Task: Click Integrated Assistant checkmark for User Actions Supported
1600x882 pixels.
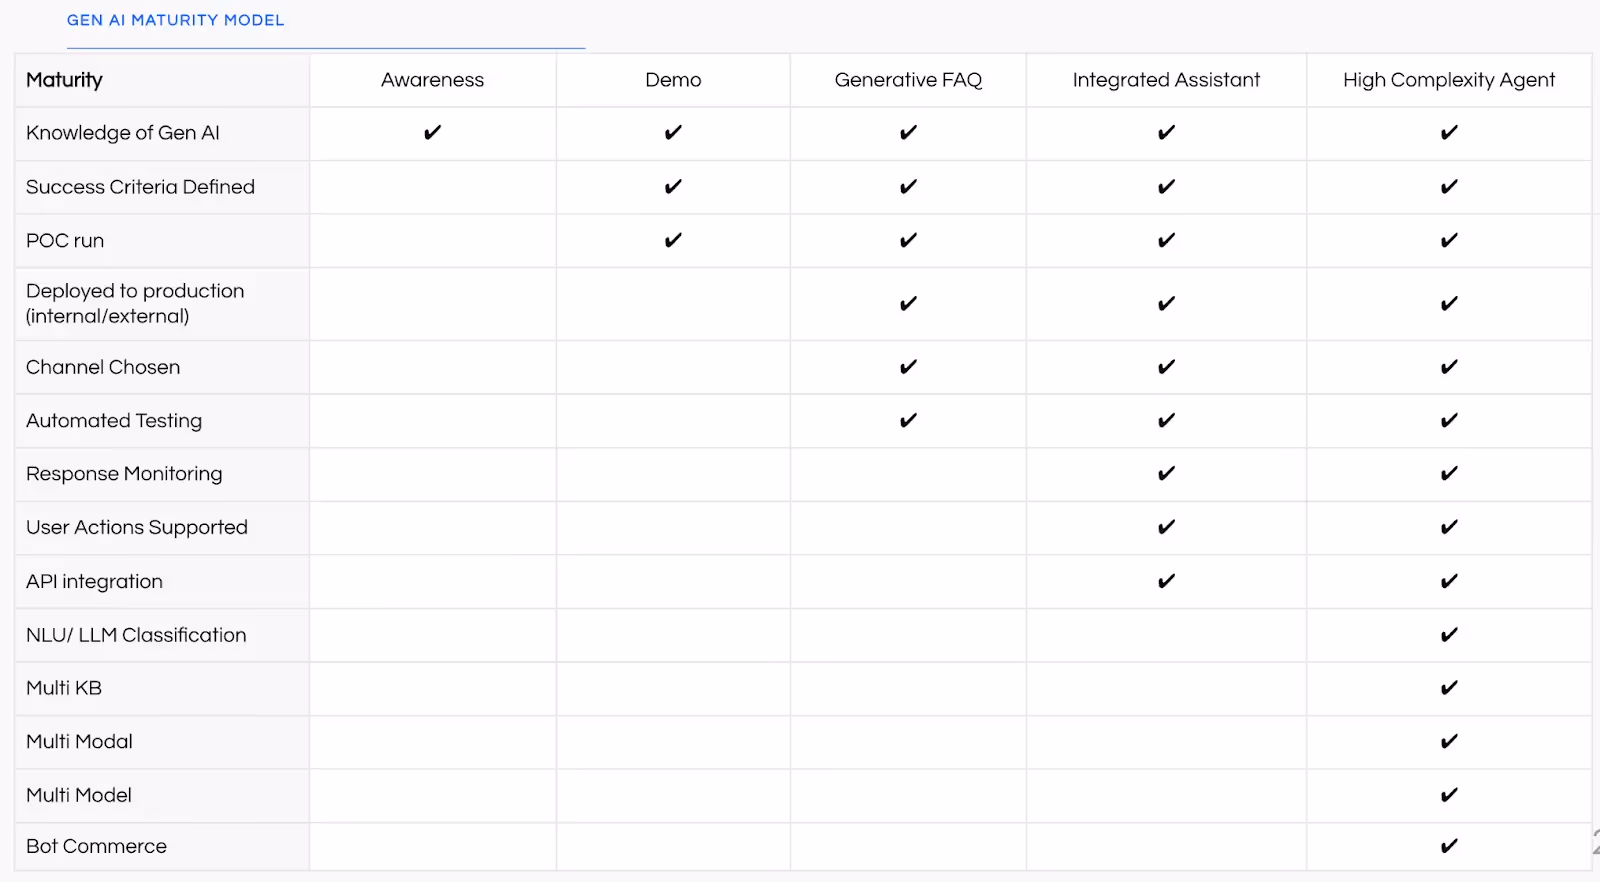Action: (x=1166, y=527)
